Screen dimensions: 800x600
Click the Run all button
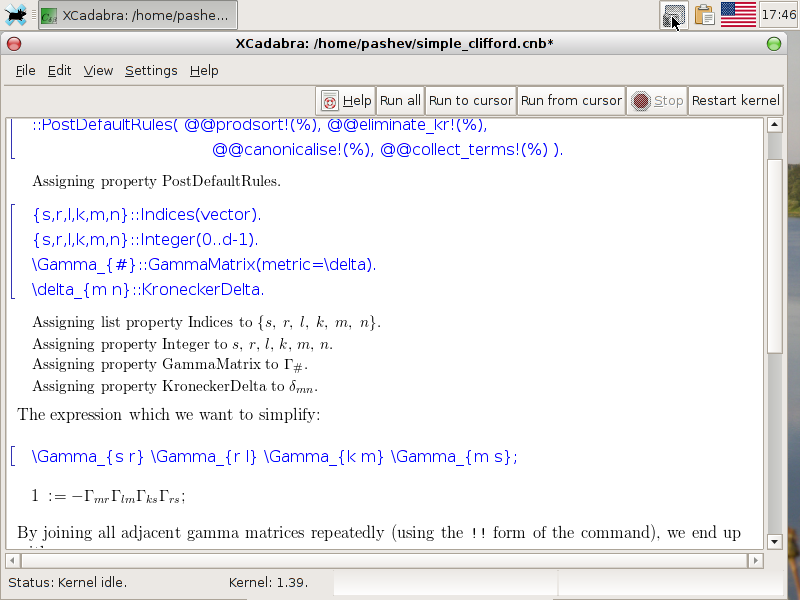[x=400, y=101]
